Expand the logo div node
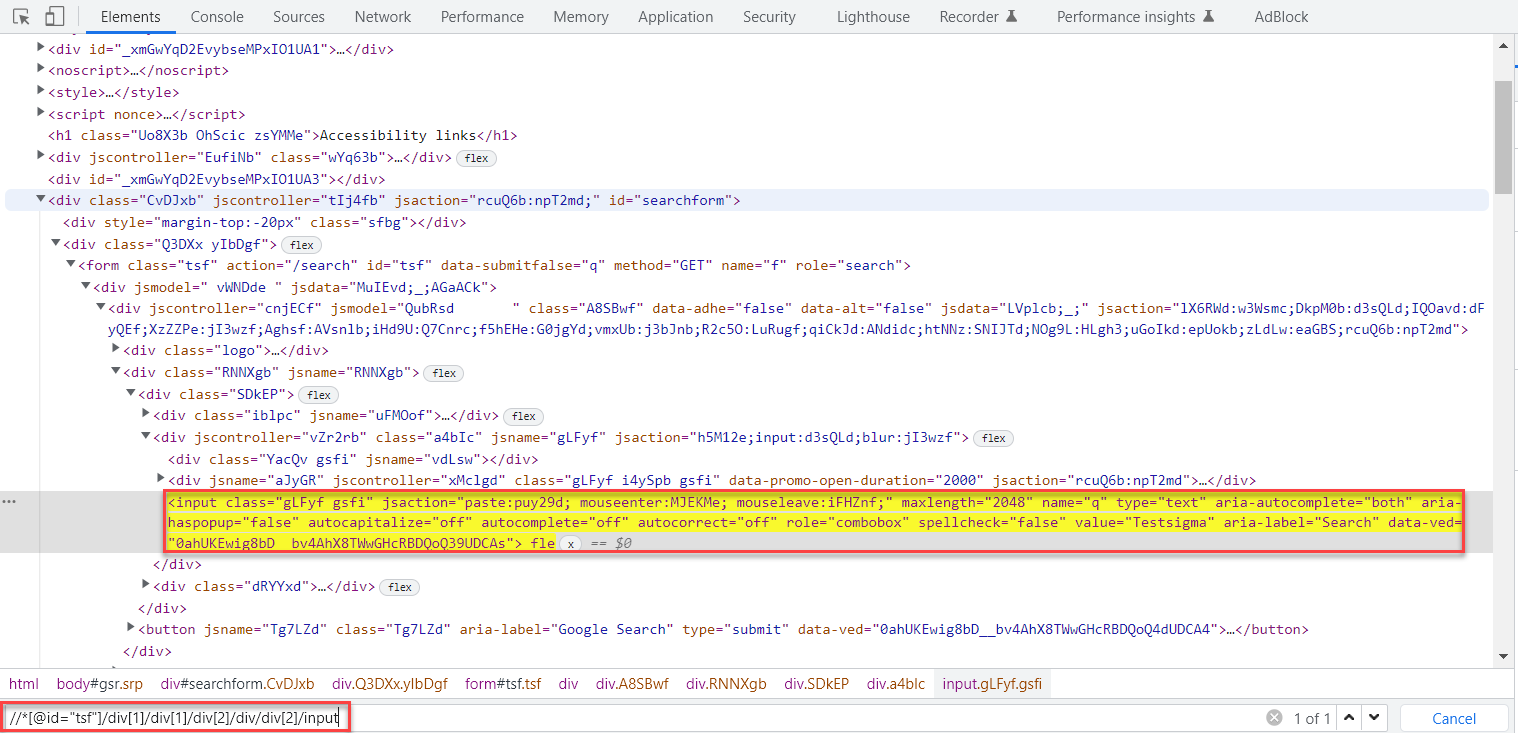1518x733 pixels. pyautogui.click(x=116, y=350)
